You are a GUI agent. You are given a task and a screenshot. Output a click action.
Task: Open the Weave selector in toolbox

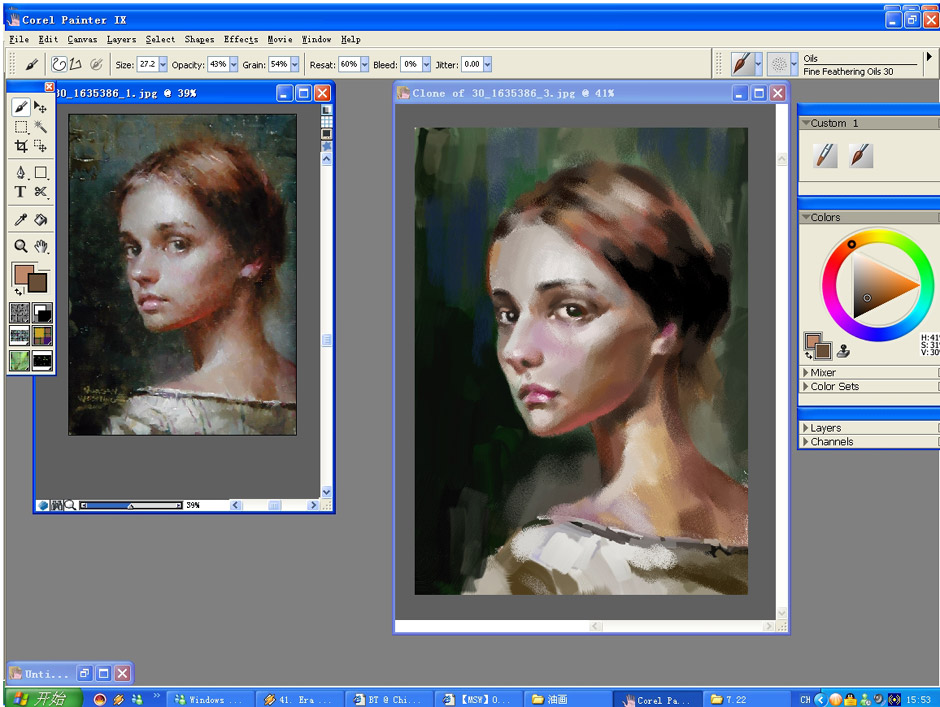pyautogui.click(x=42, y=336)
